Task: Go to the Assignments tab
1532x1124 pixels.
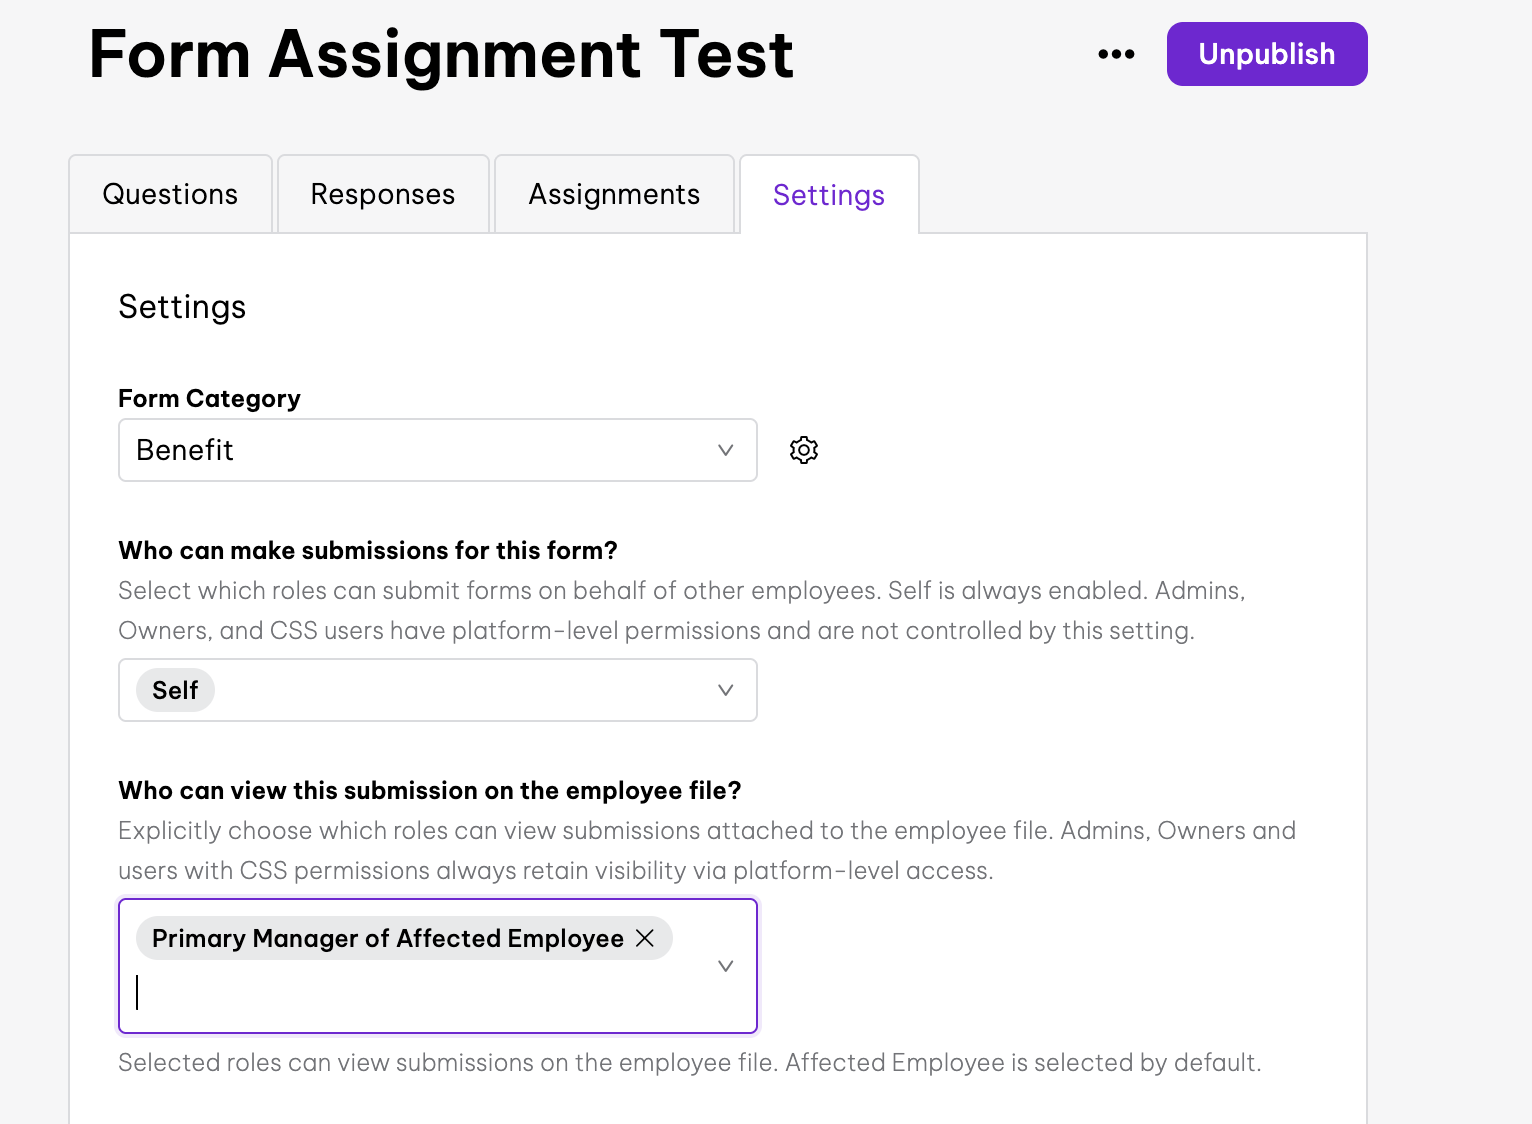Action: [614, 194]
